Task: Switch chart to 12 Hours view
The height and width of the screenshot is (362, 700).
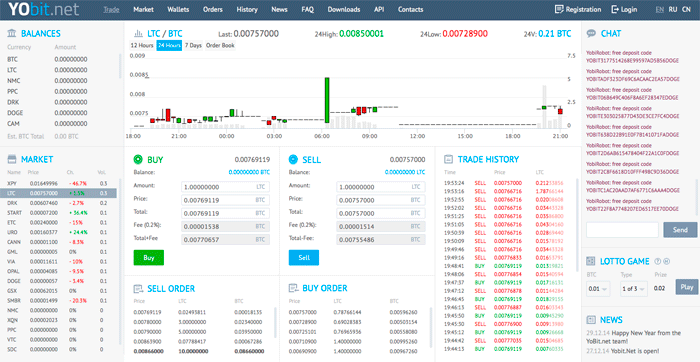Action: [x=142, y=46]
